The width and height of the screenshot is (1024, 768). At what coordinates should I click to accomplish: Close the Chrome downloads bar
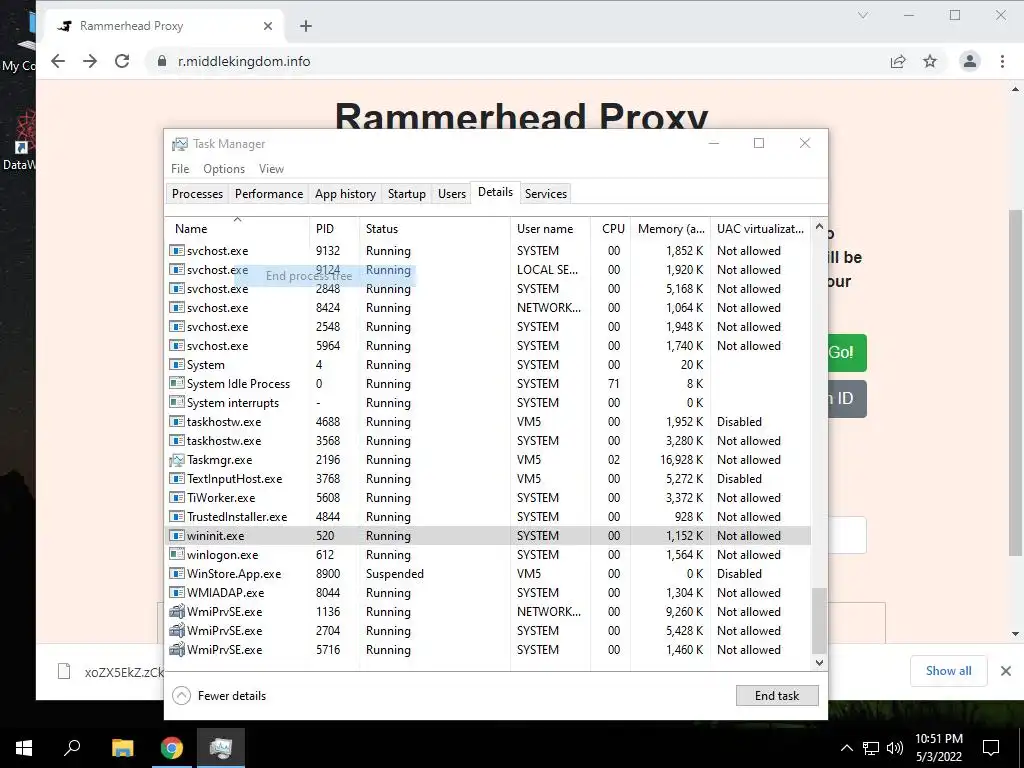coord(1006,671)
